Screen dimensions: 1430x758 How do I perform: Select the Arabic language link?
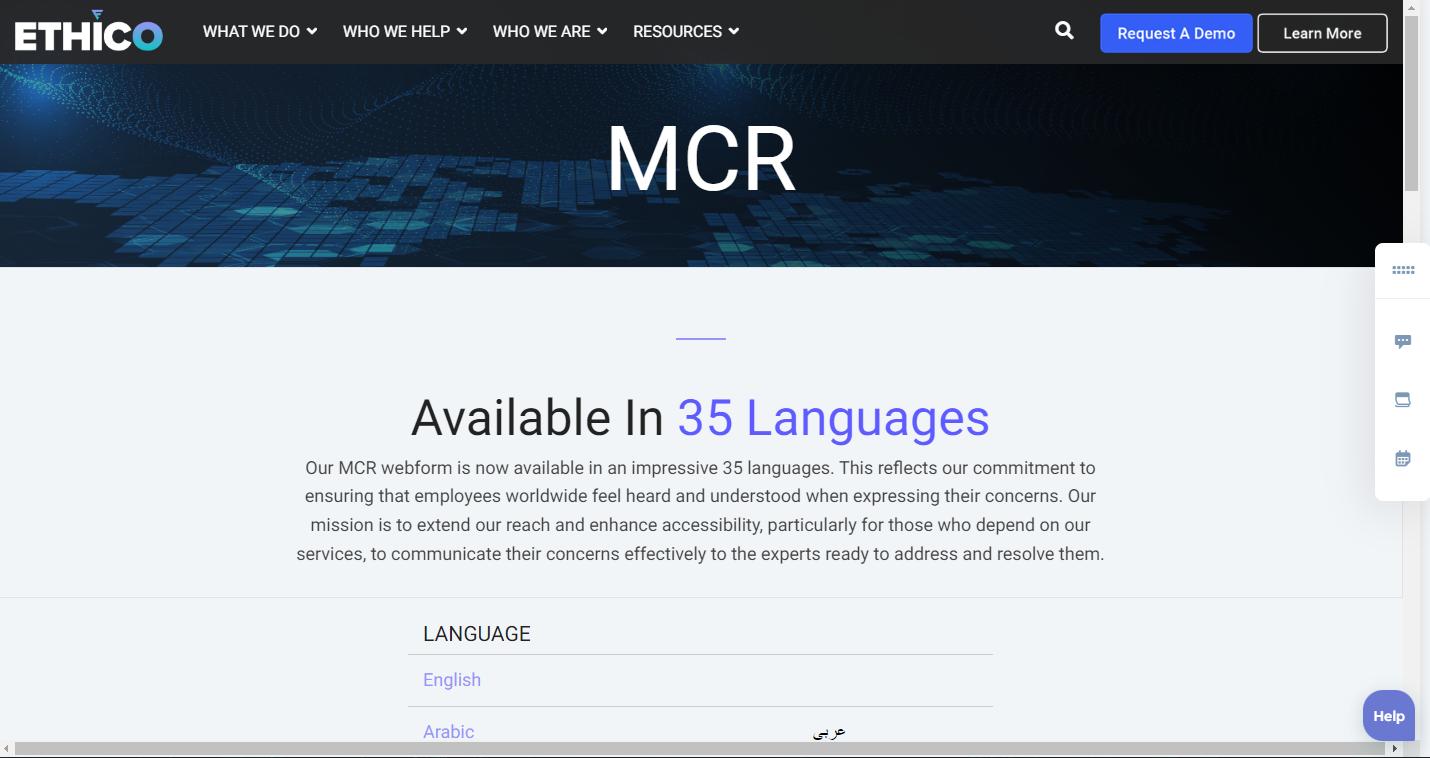[448, 731]
